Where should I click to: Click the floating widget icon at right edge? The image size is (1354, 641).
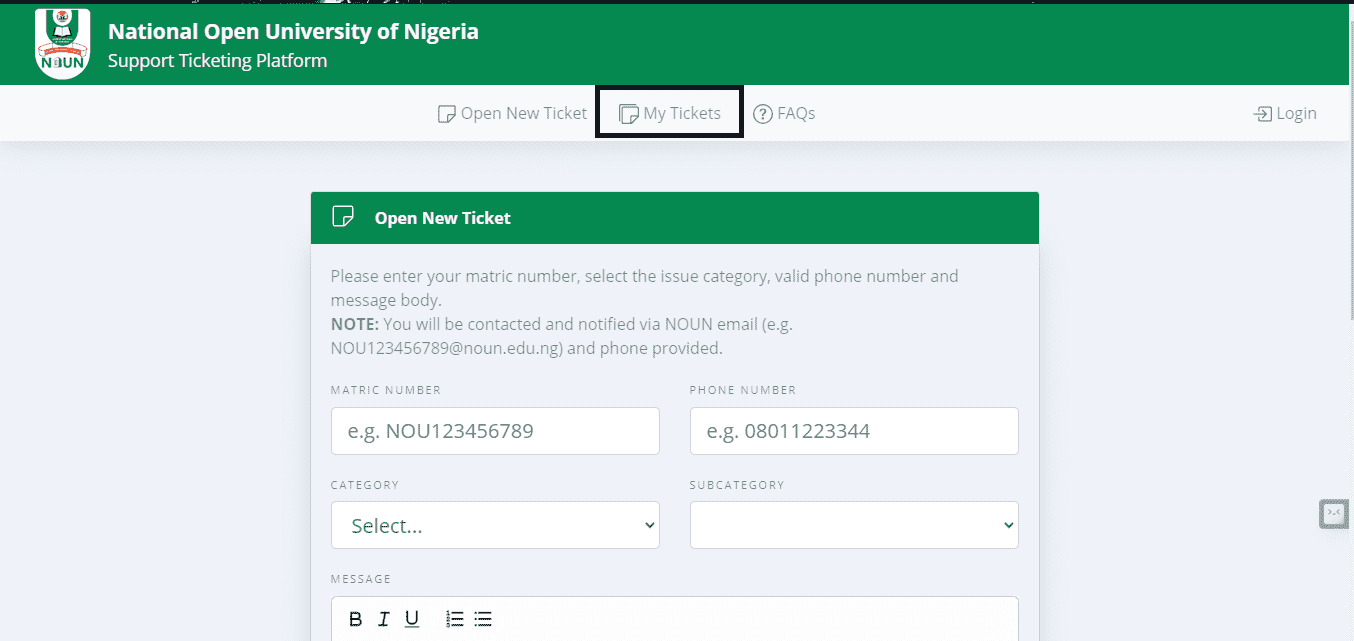click(1333, 513)
